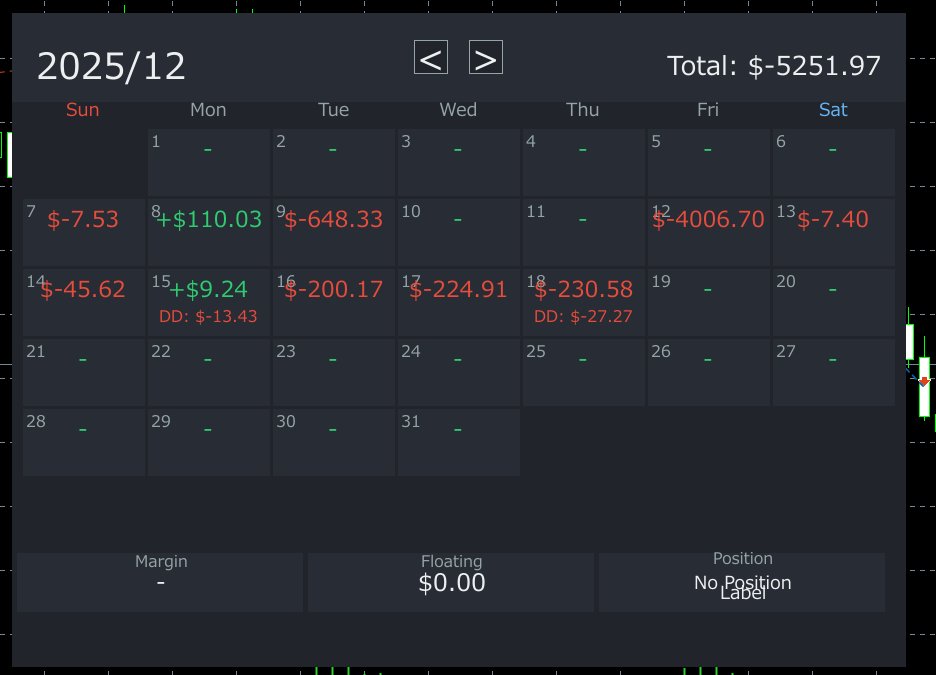Click the Position panel showing No Position

click(742, 582)
